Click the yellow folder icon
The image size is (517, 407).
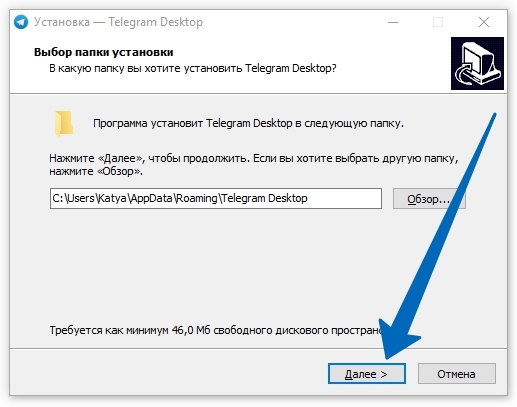click(x=64, y=124)
